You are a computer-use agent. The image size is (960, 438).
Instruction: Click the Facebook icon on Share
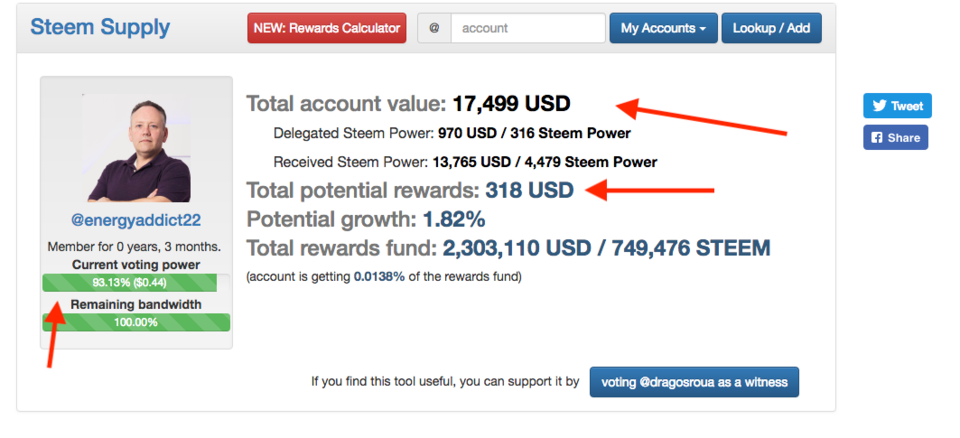(x=877, y=138)
